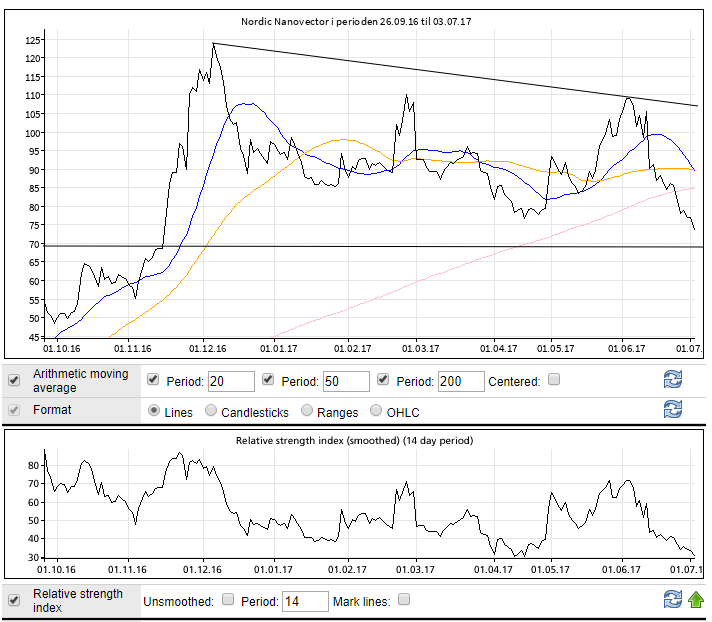Click the green up arrow icon
The width and height of the screenshot is (712, 622).
pyautogui.click(x=696, y=599)
